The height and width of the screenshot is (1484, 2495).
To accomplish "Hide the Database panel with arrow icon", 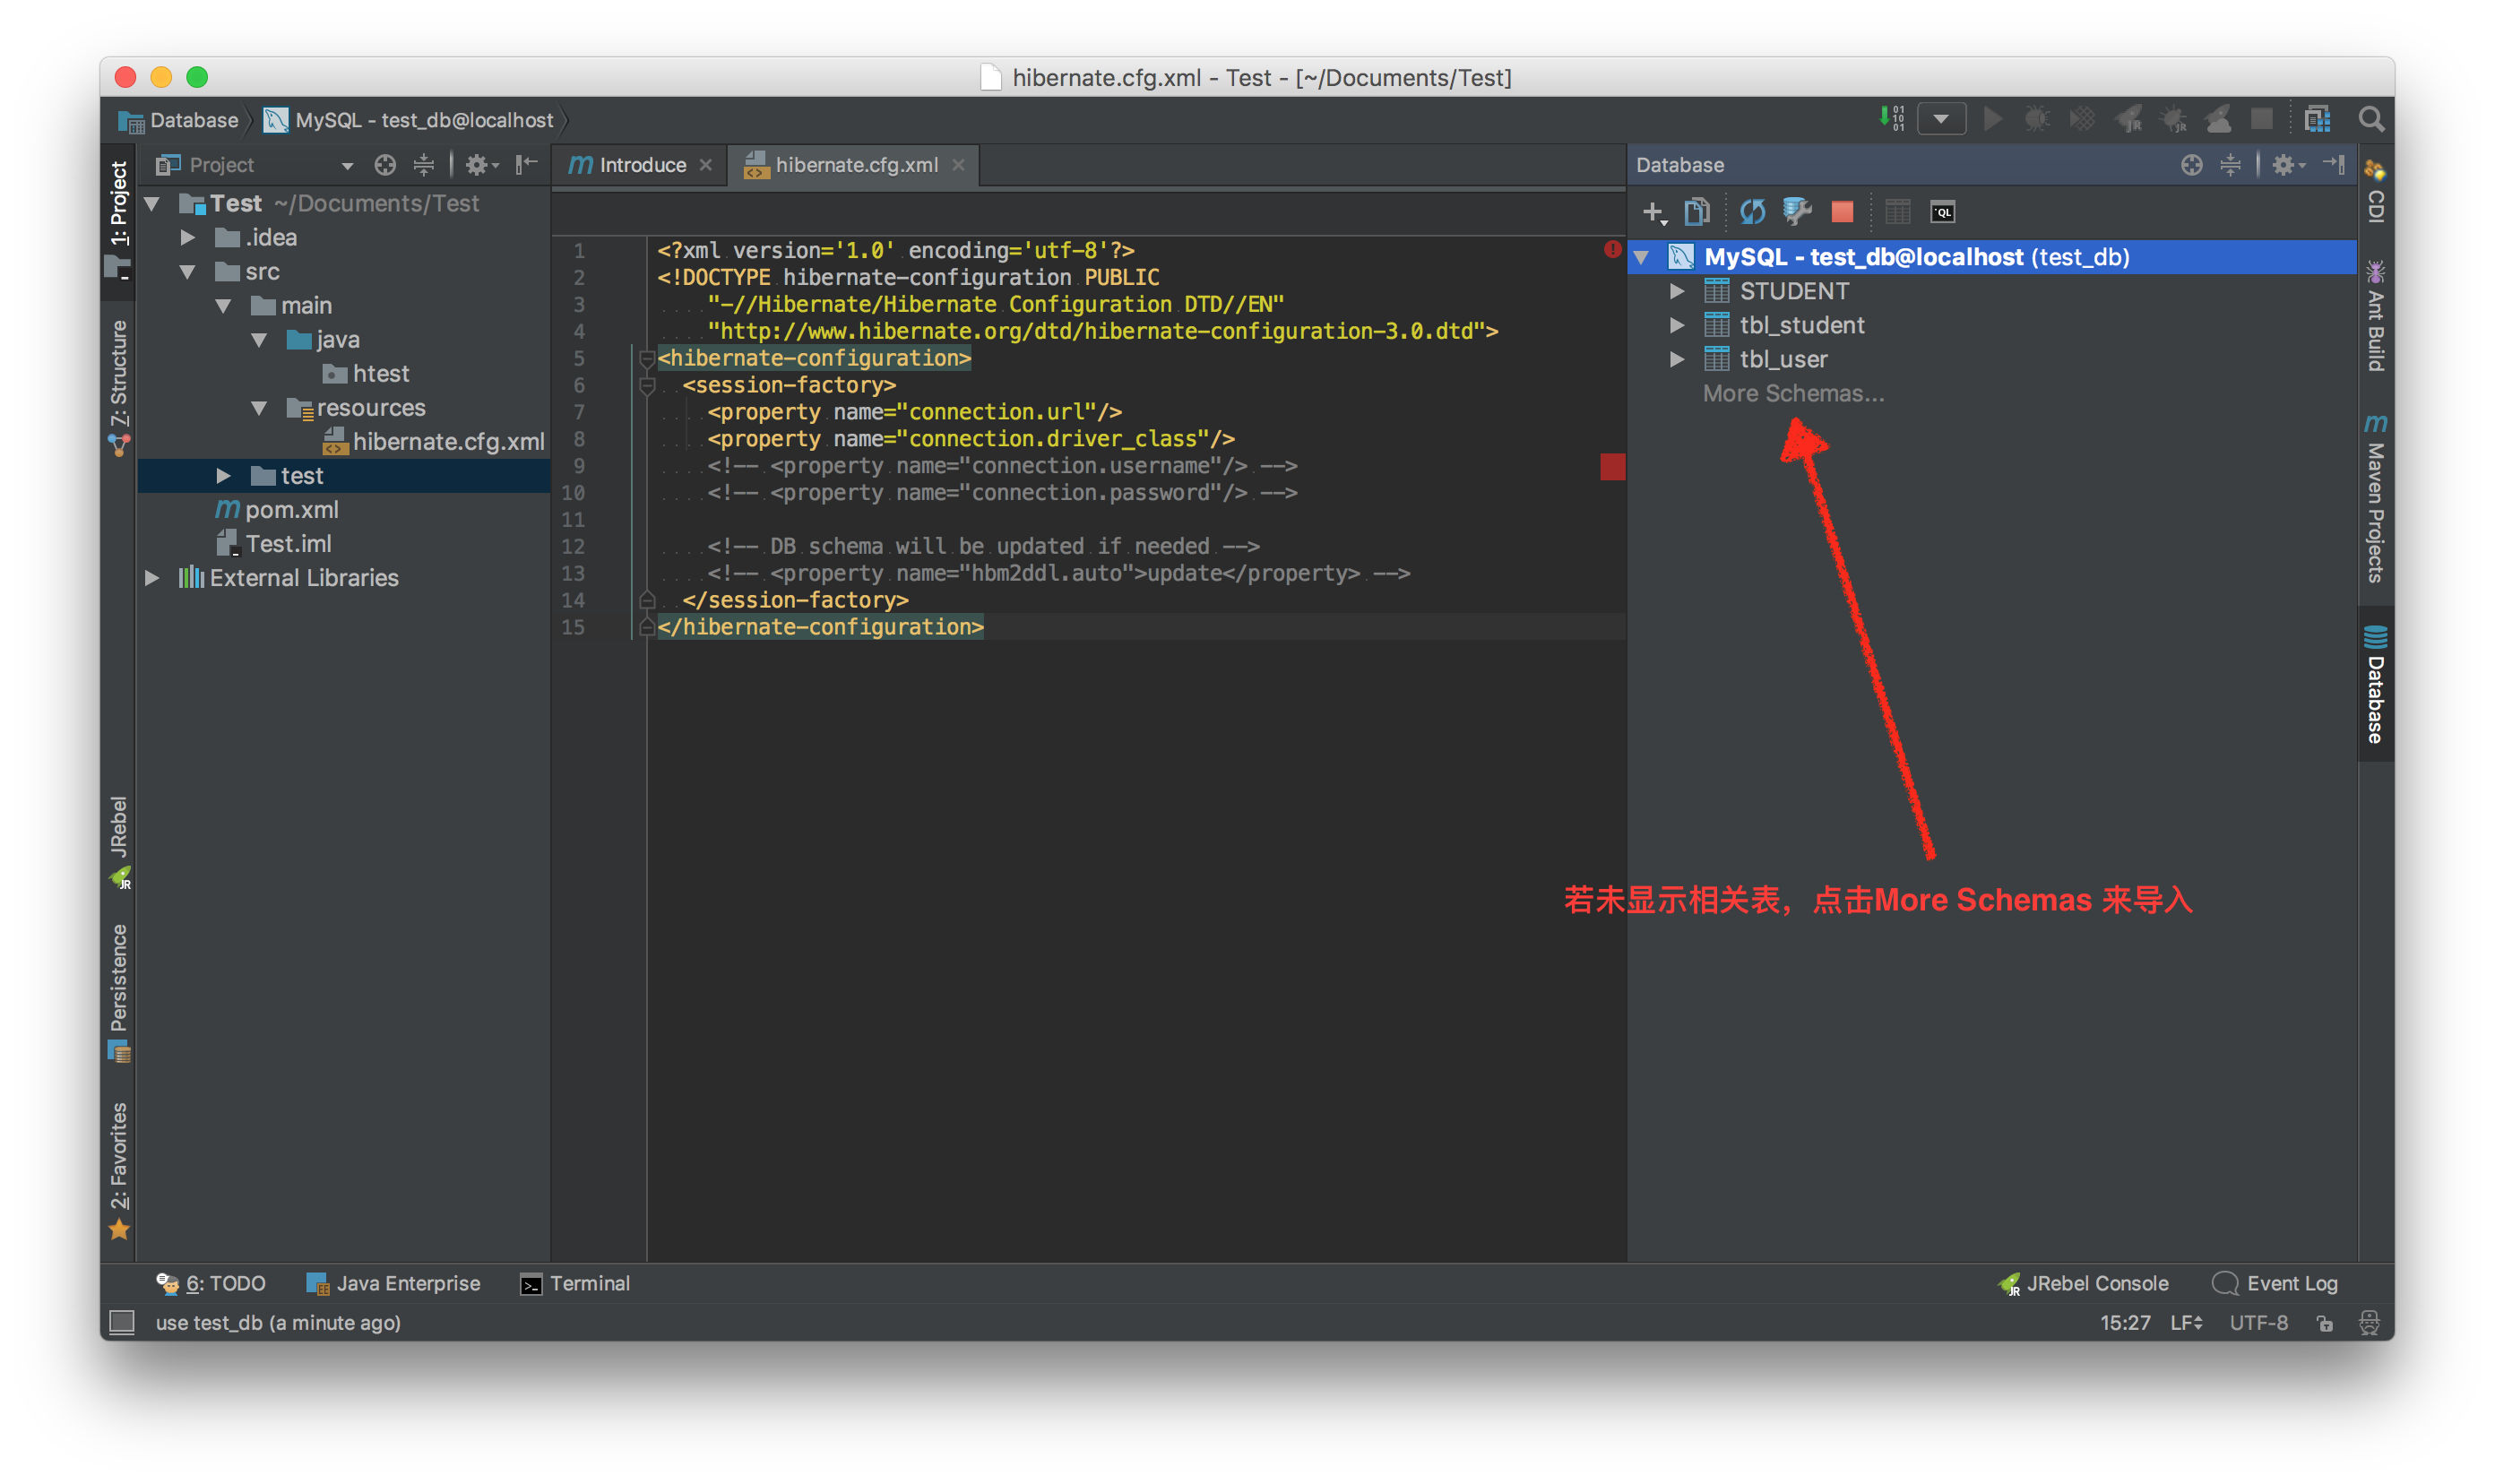I will [2334, 164].
